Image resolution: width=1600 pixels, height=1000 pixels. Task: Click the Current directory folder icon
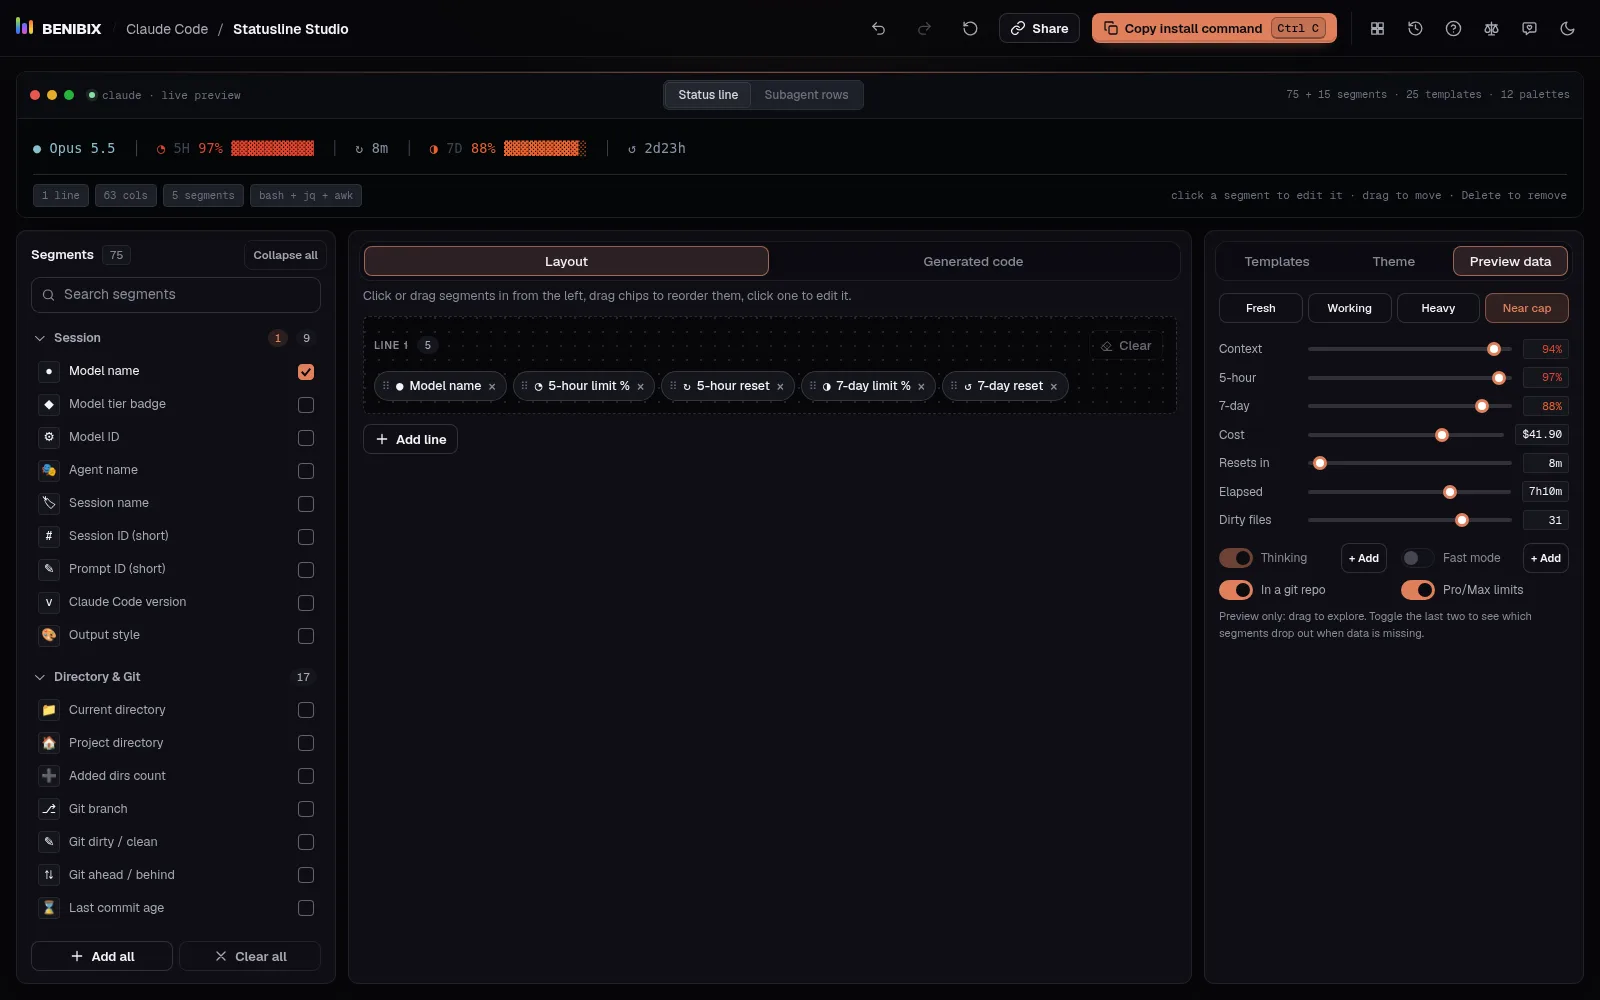[x=49, y=710]
